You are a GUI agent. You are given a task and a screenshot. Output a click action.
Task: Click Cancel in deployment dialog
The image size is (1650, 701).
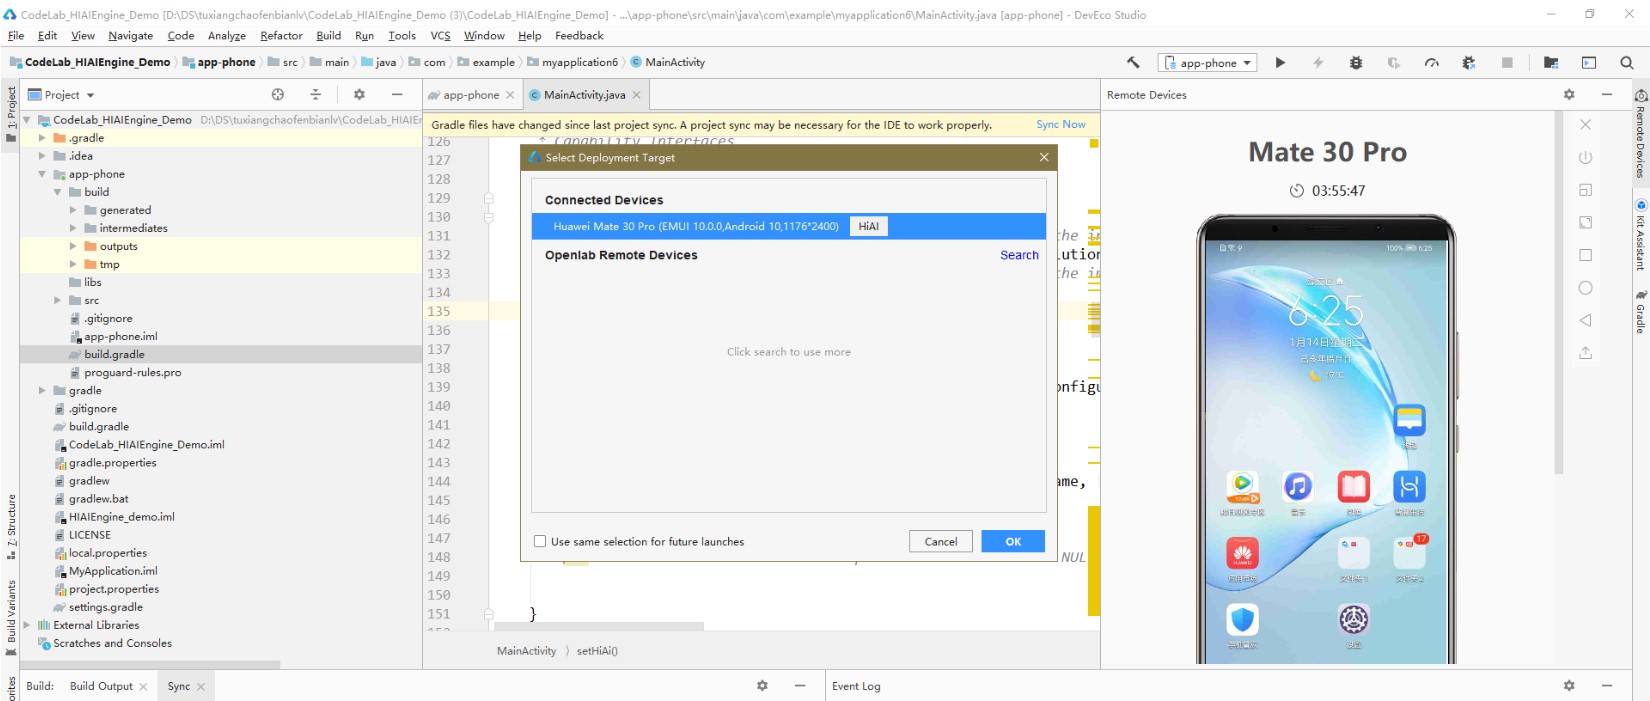[940, 541]
